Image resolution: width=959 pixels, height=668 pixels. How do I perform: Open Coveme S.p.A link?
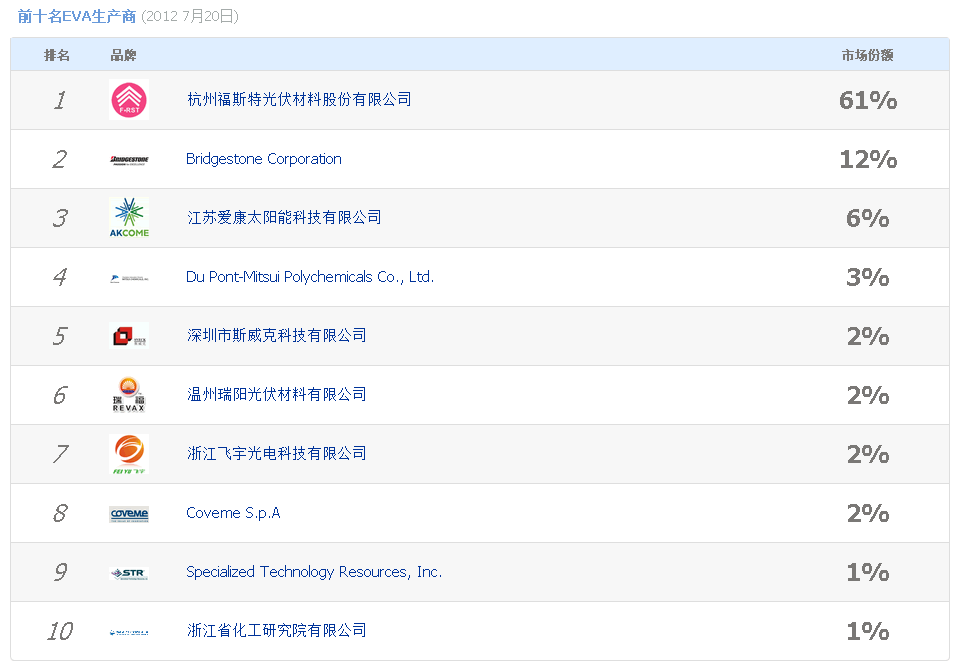pos(233,513)
